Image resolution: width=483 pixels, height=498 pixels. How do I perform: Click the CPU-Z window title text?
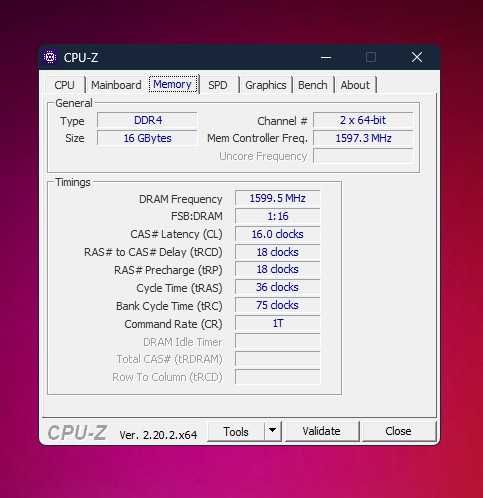point(81,58)
